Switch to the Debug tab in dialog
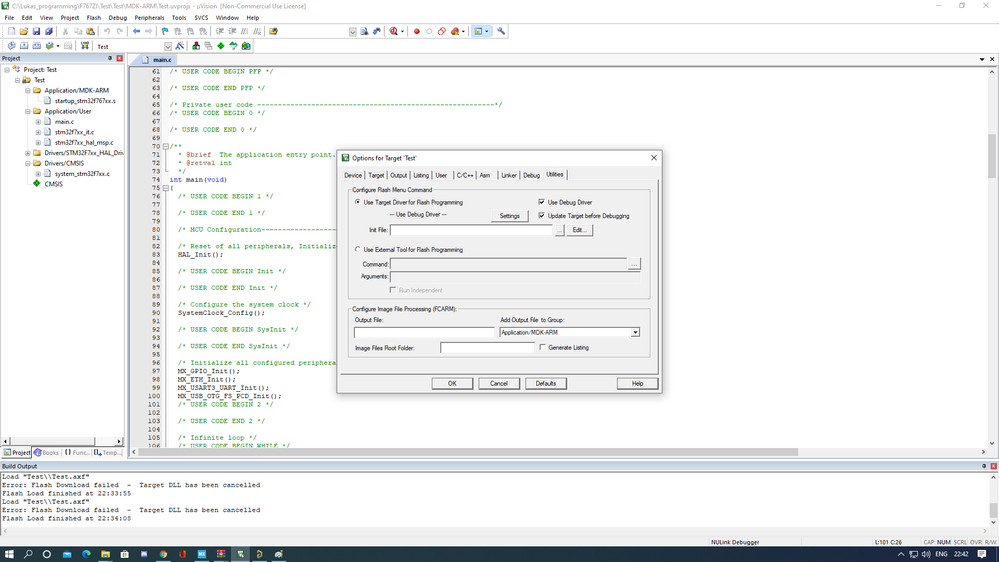The height and width of the screenshot is (562, 999). (x=531, y=175)
